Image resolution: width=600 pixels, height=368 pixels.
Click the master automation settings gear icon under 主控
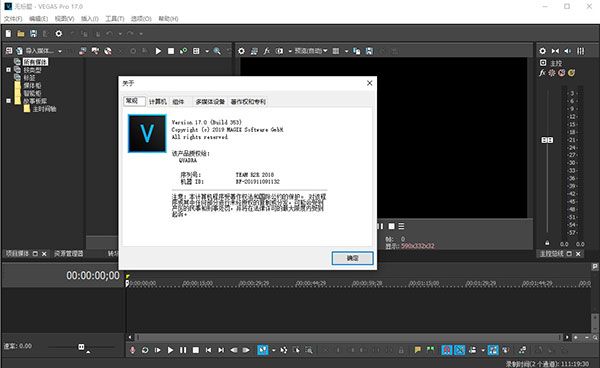552,73
